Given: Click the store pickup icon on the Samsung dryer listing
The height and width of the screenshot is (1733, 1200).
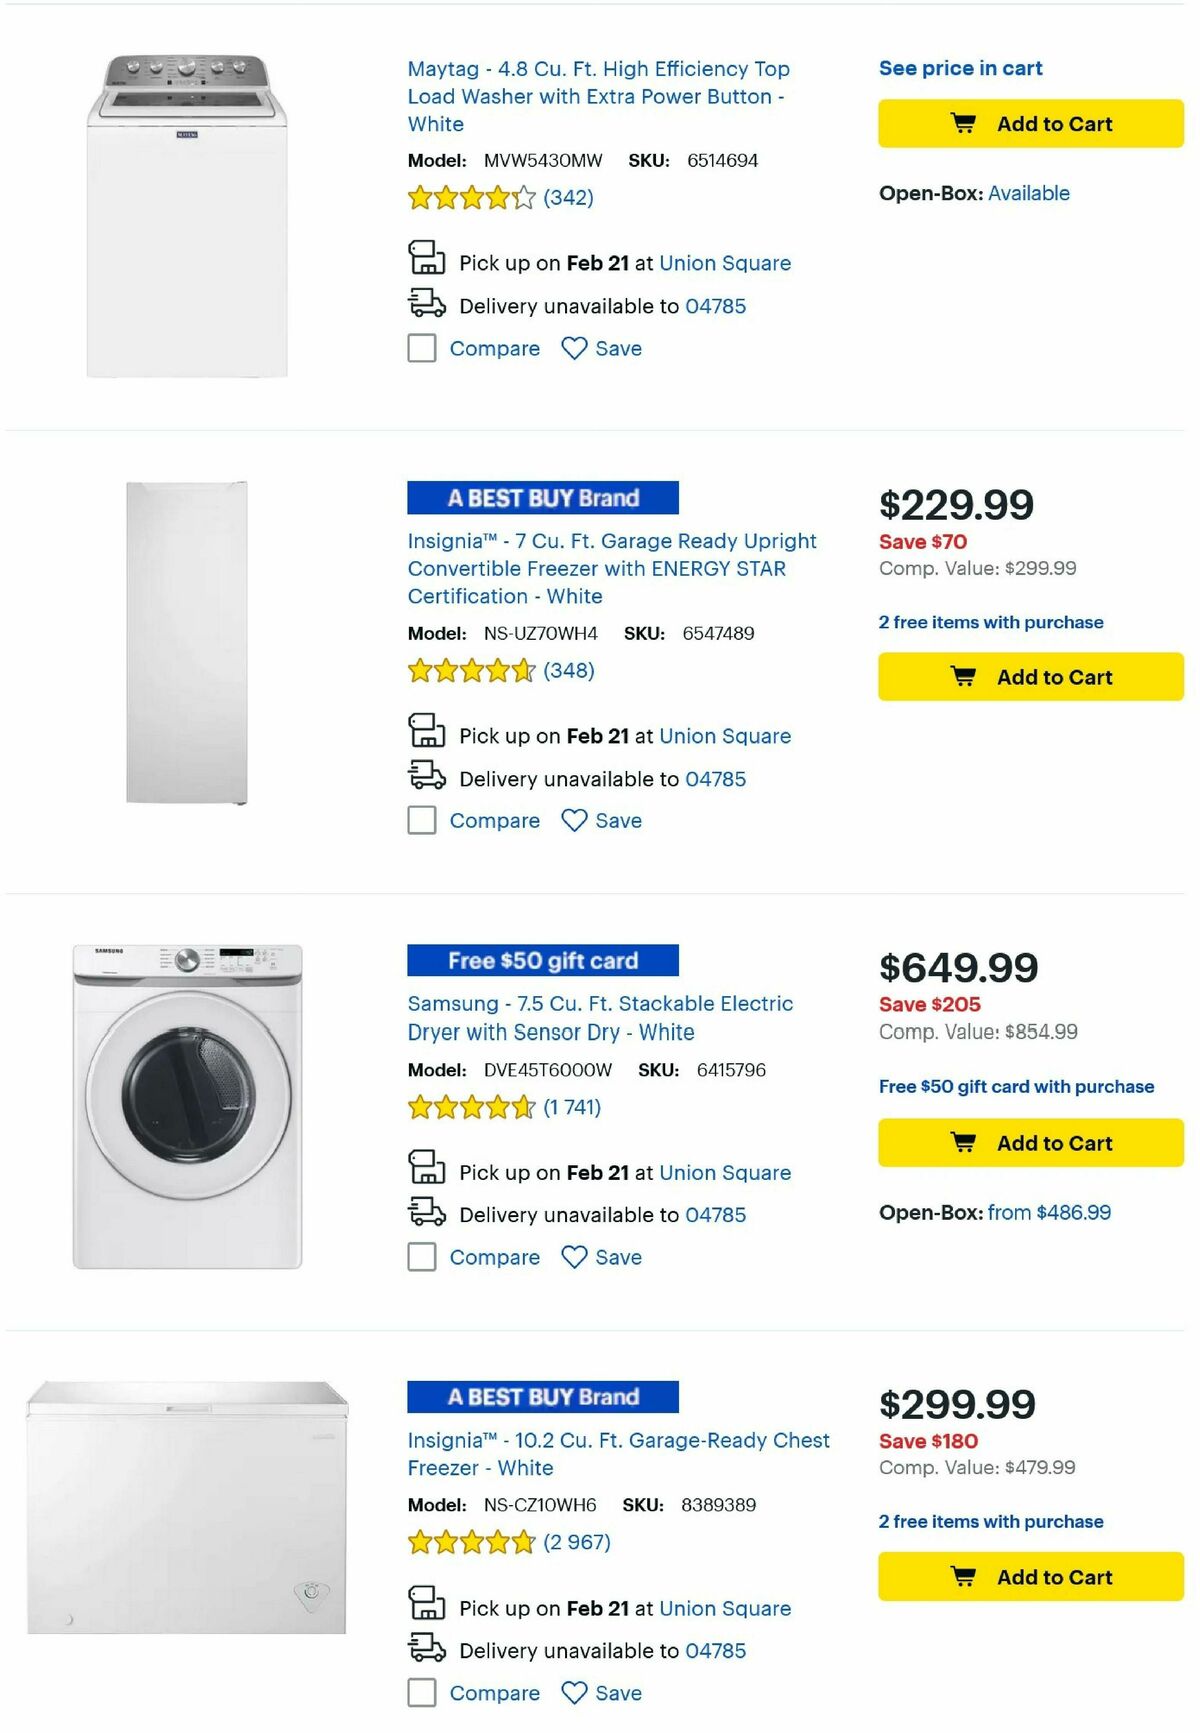Looking at the screenshot, I should coord(427,1165).
